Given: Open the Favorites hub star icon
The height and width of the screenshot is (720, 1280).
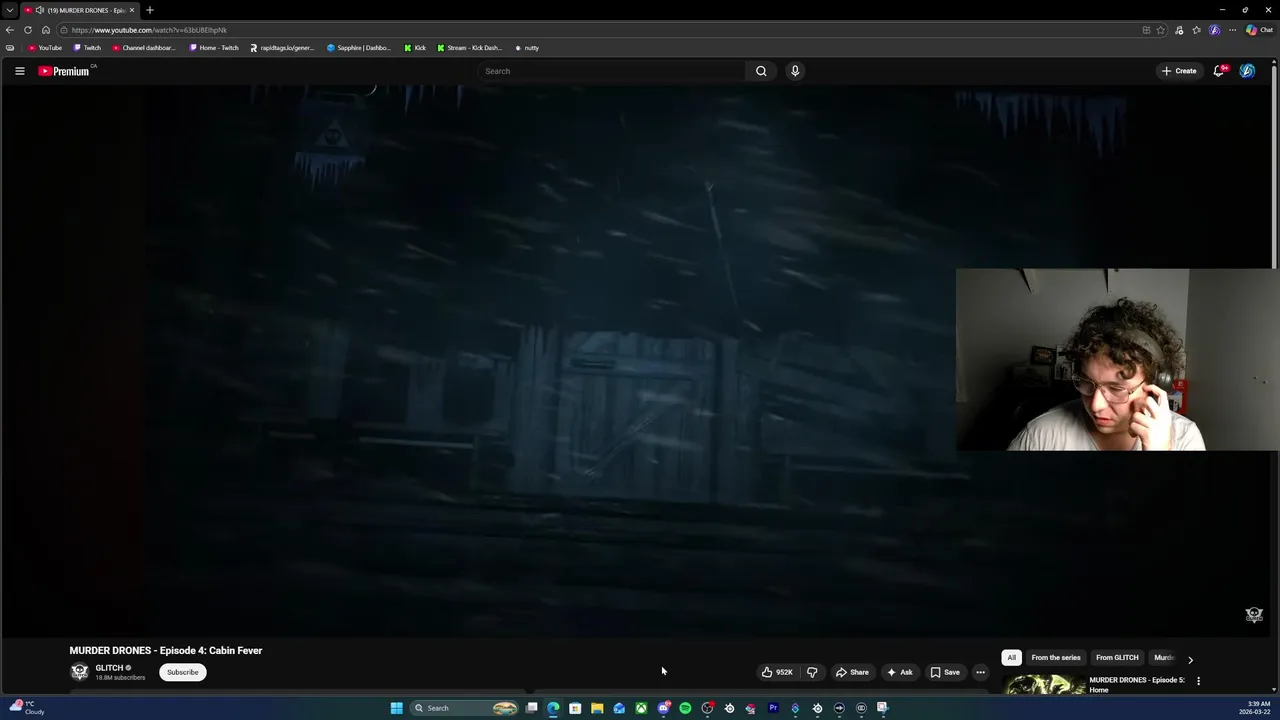Looking at the screenshot, I should click(x=1196, y=30).
